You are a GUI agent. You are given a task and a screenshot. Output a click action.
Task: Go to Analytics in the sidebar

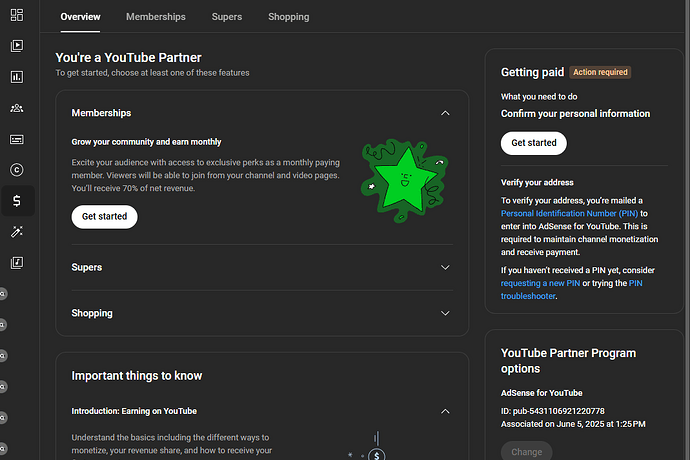click(17, 76)
